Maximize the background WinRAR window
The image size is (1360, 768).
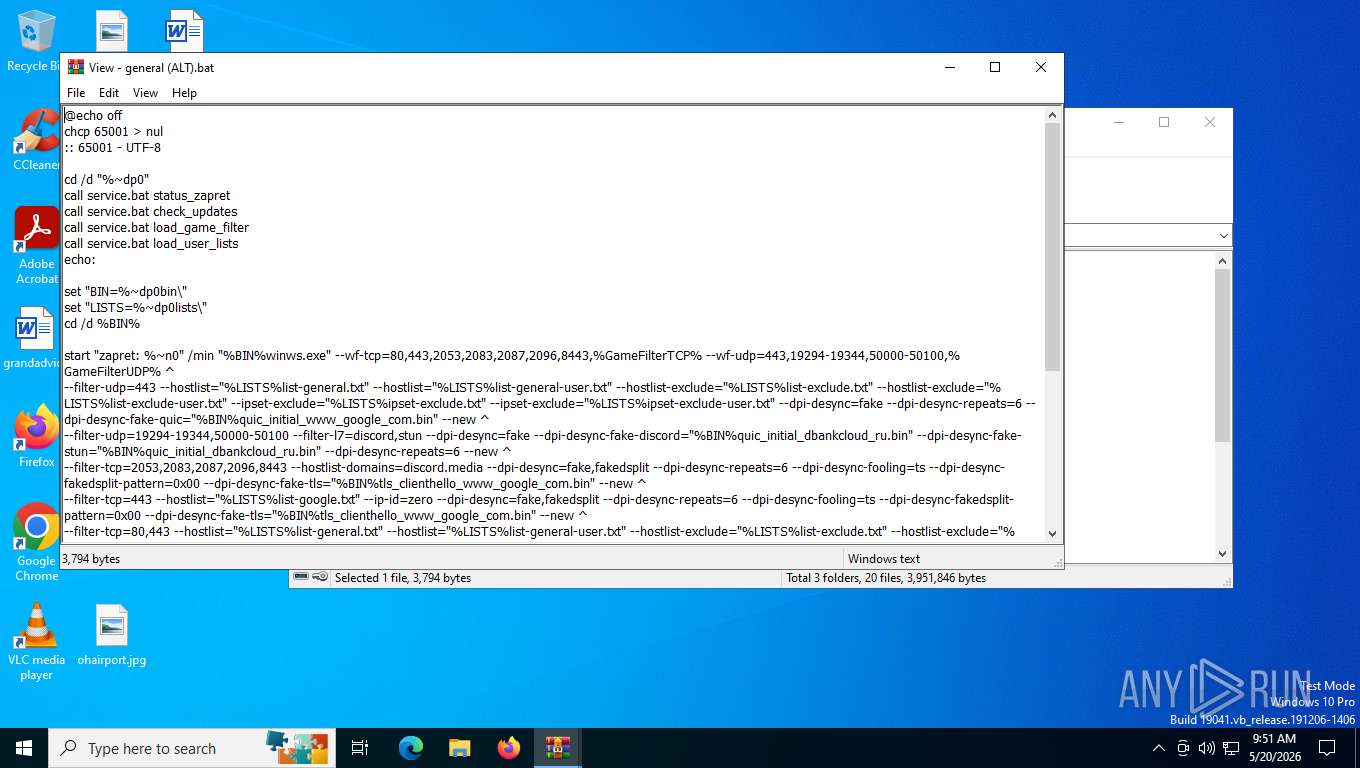click(1164, 122)
